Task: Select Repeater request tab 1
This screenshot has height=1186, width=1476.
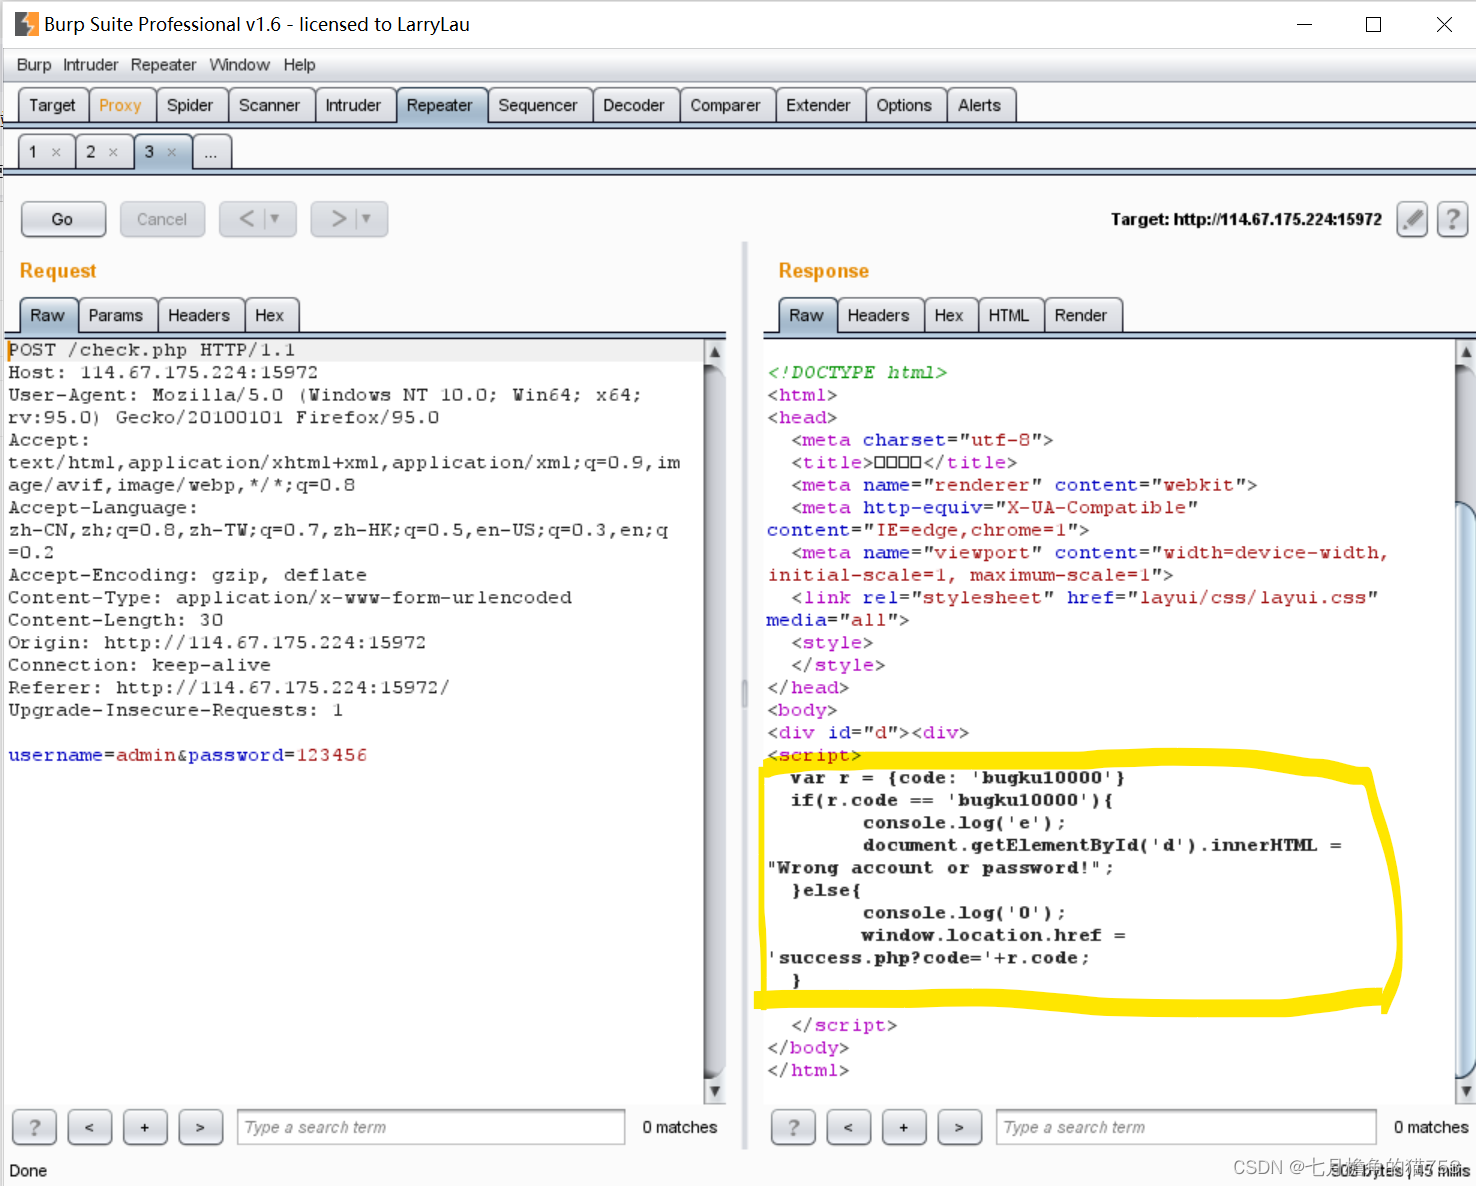Action: click(x=33, y=152)
